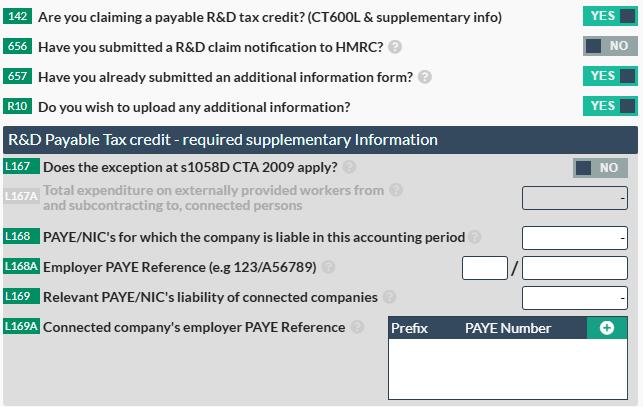643x407 pixels.
Task: Show help for PAYE/NIC's liable this period
Action: point(474,237)
